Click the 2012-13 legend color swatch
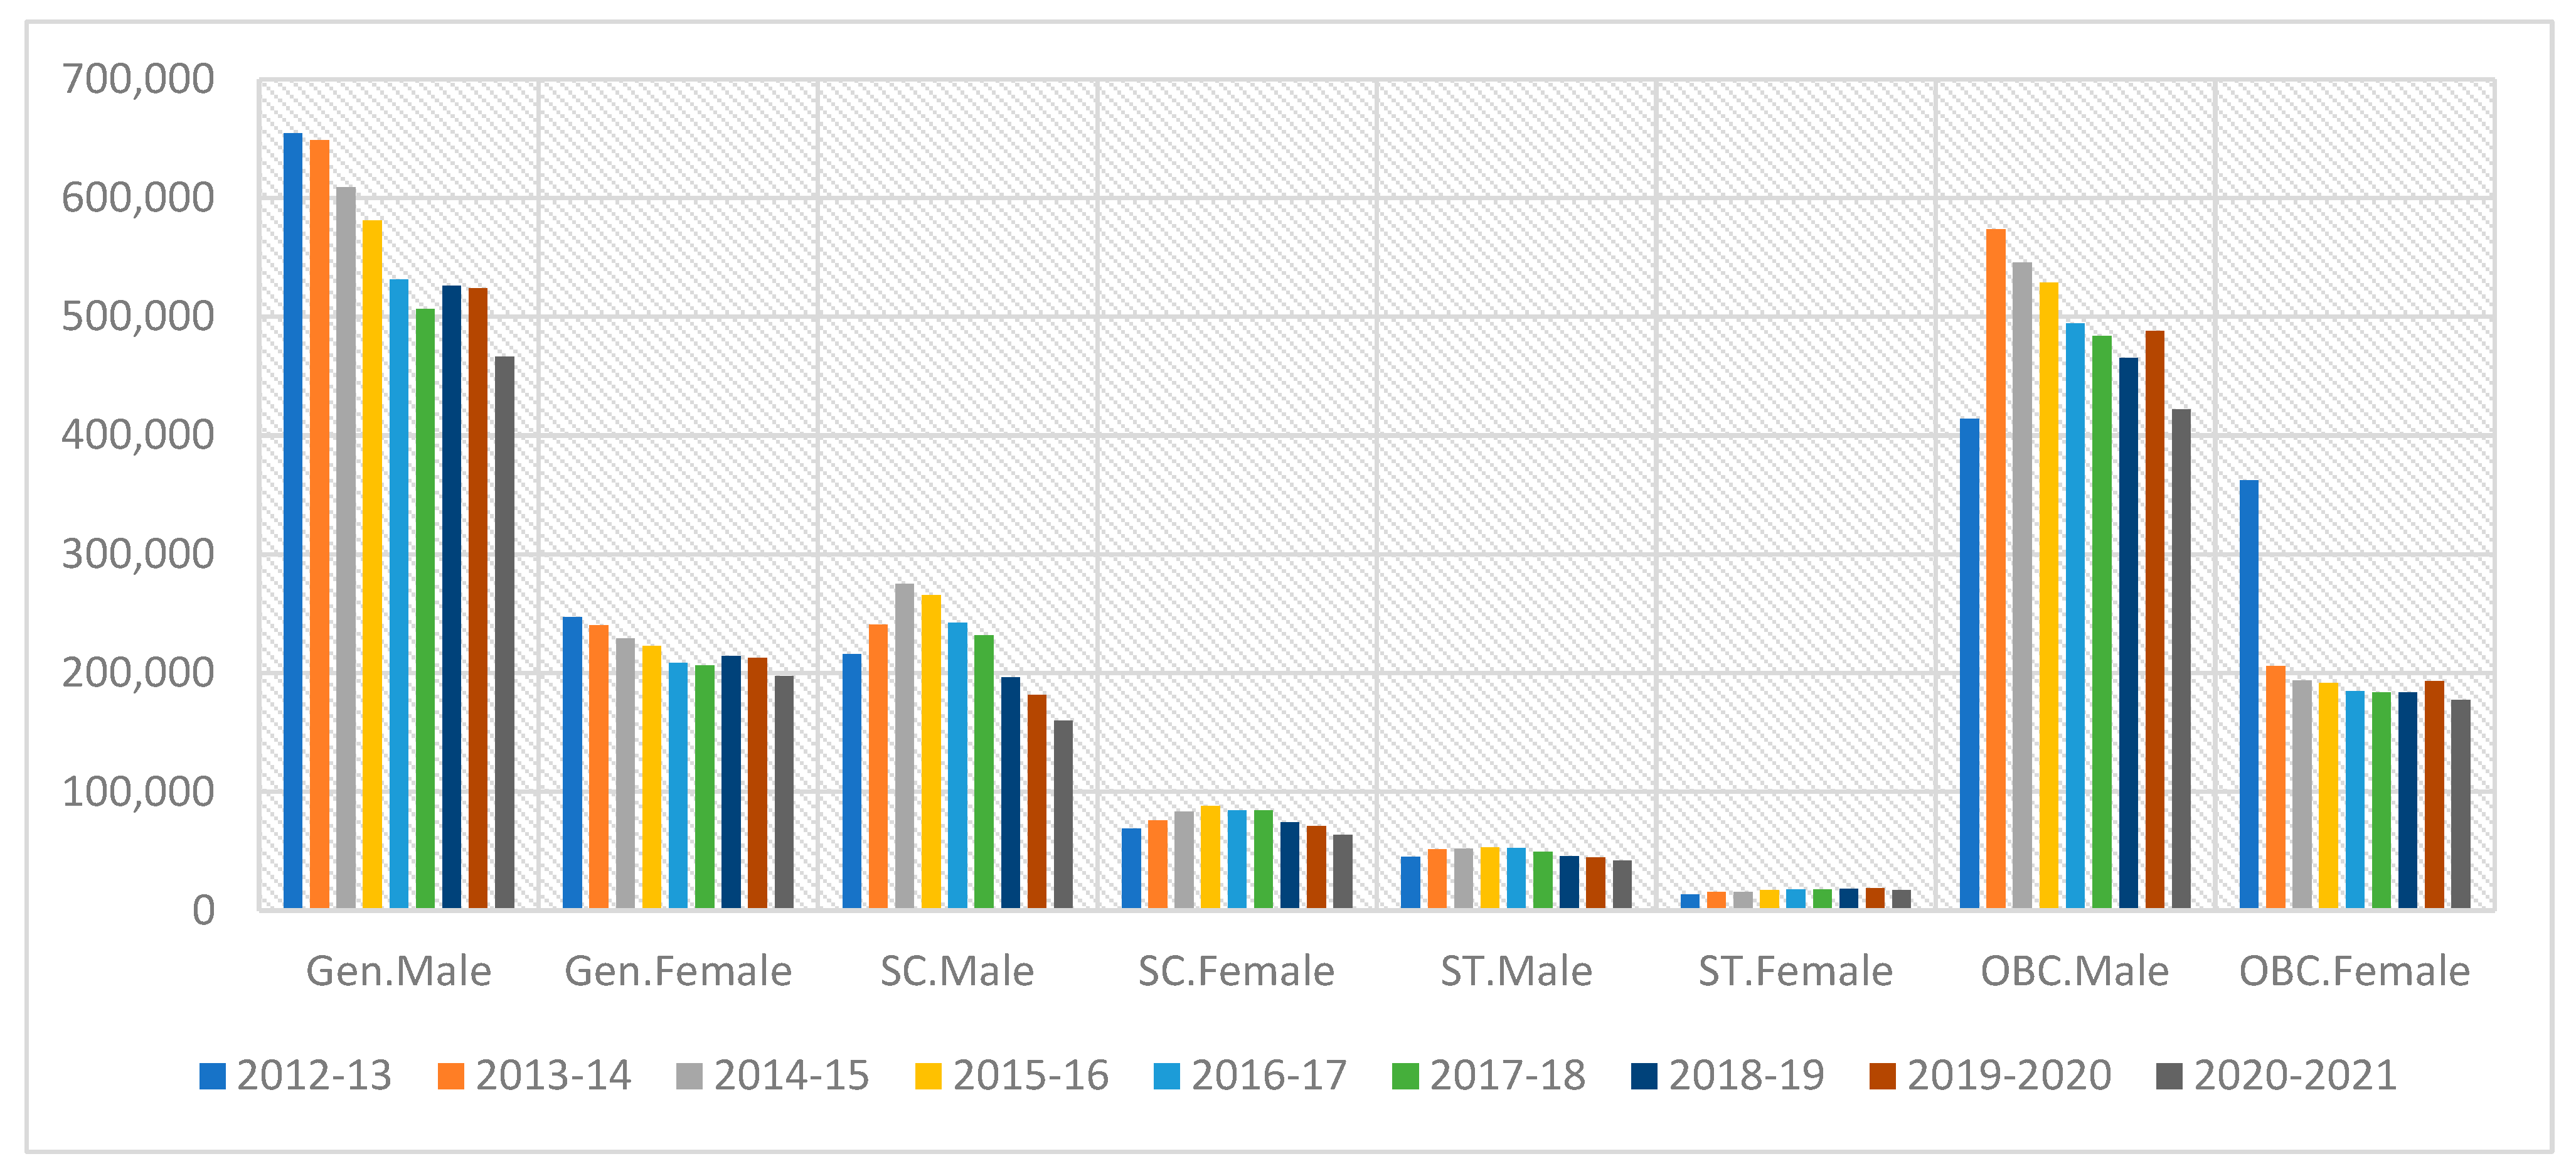 pyautogui.click(x=212, y=1076)
